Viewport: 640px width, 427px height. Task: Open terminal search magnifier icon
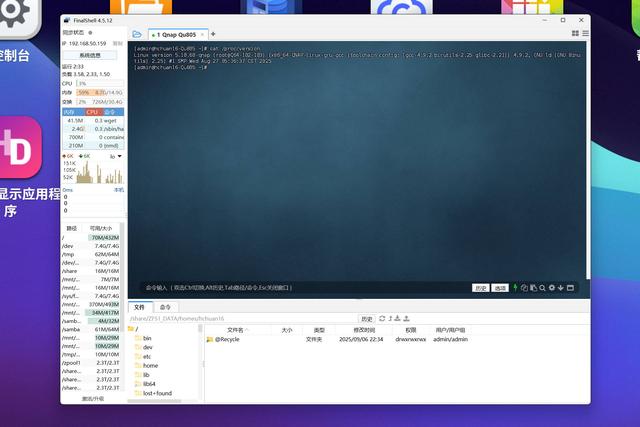pyautogui.click(x=542, y=288)
